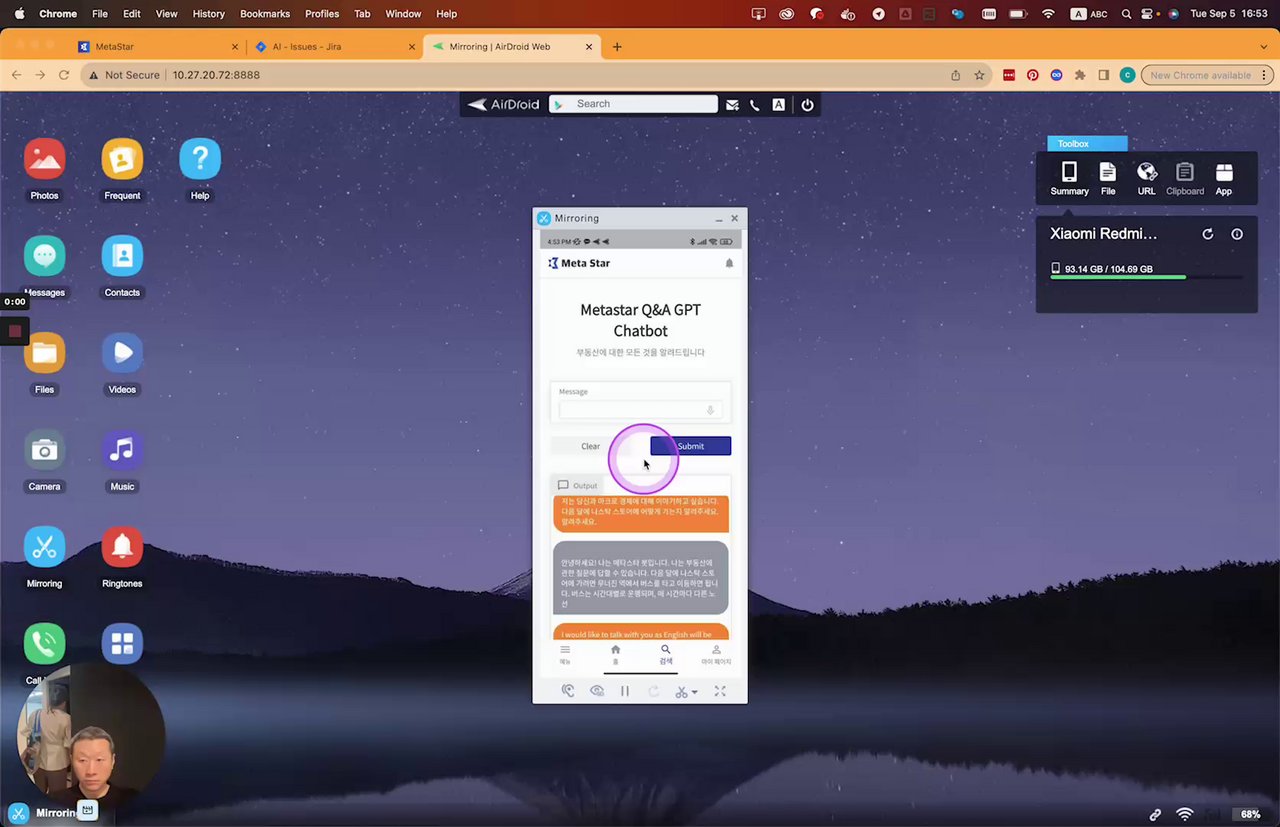
Task: Click the new message envelope icon in AirDroid bar
Action: [732, 104]
